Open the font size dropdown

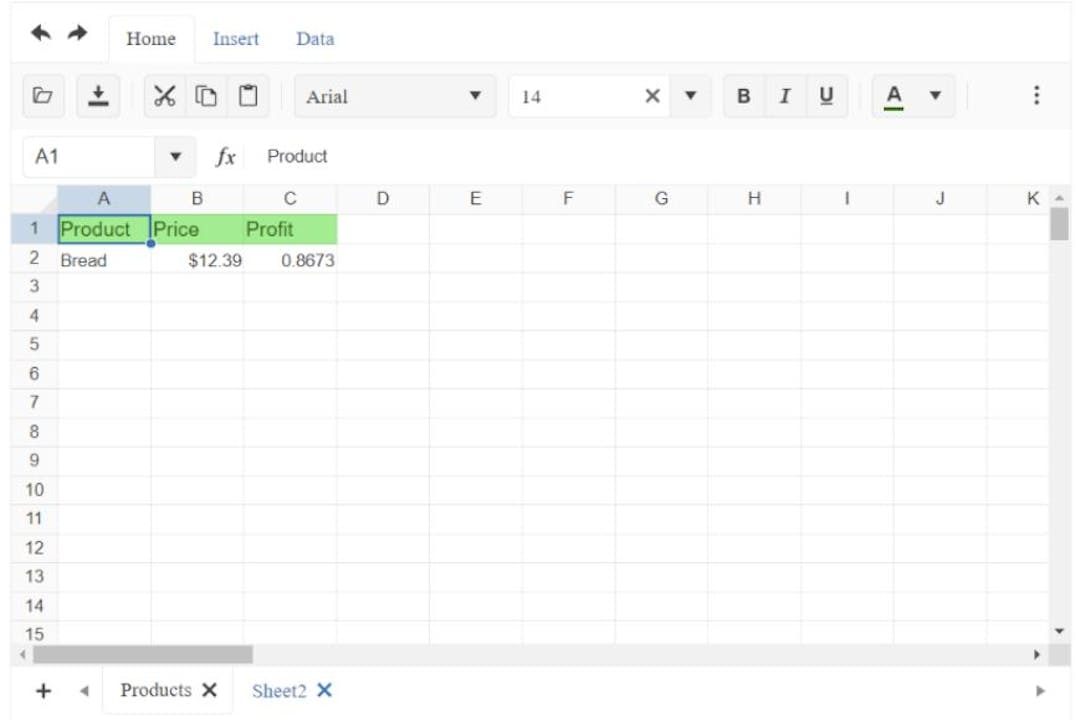pyautogui.click(x=690, y=96)
